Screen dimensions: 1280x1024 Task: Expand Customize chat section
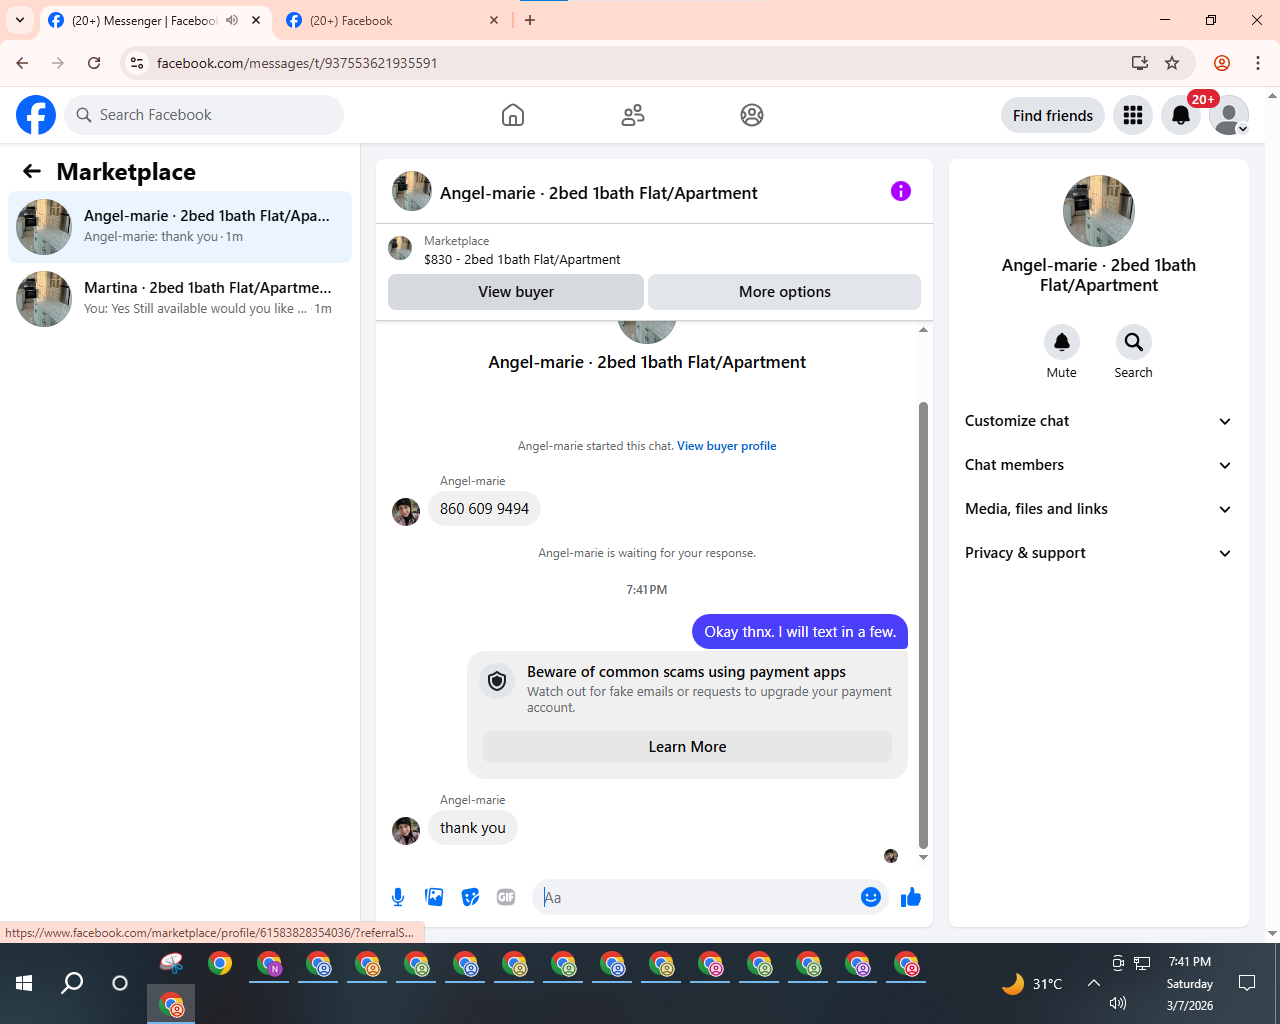click(x=1099, y=421)
